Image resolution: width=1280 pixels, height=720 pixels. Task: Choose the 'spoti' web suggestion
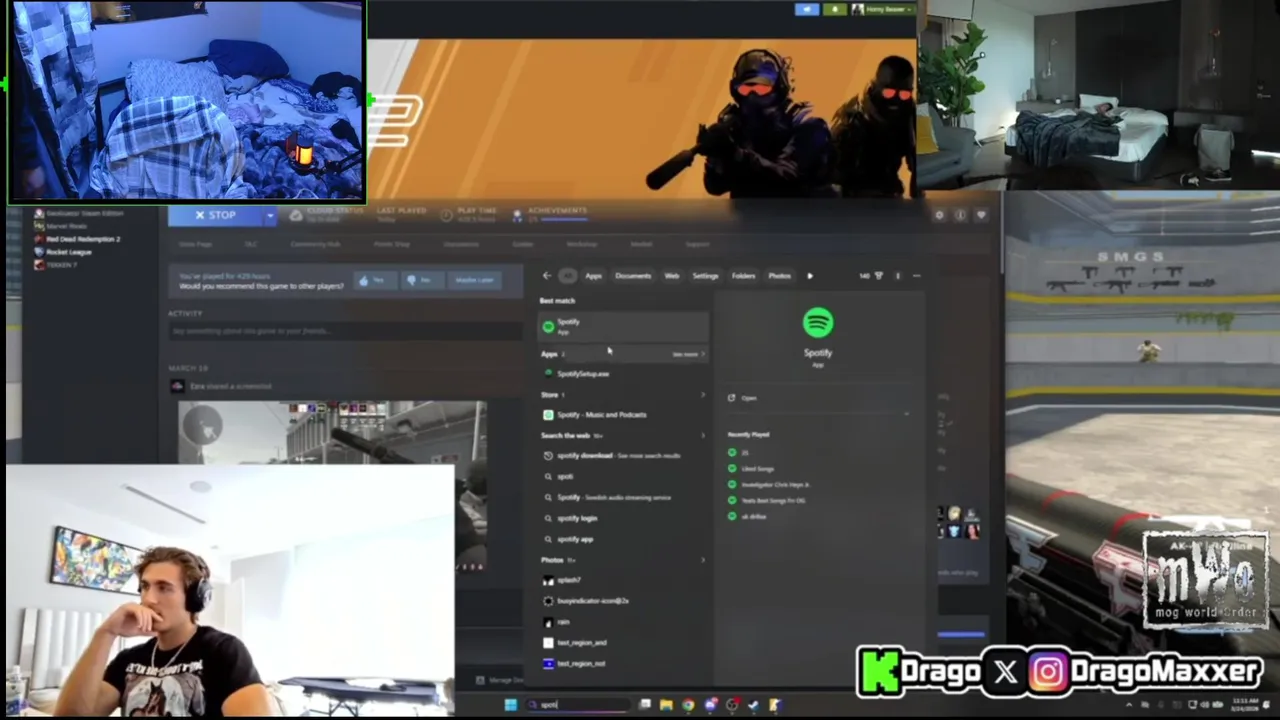624,477
